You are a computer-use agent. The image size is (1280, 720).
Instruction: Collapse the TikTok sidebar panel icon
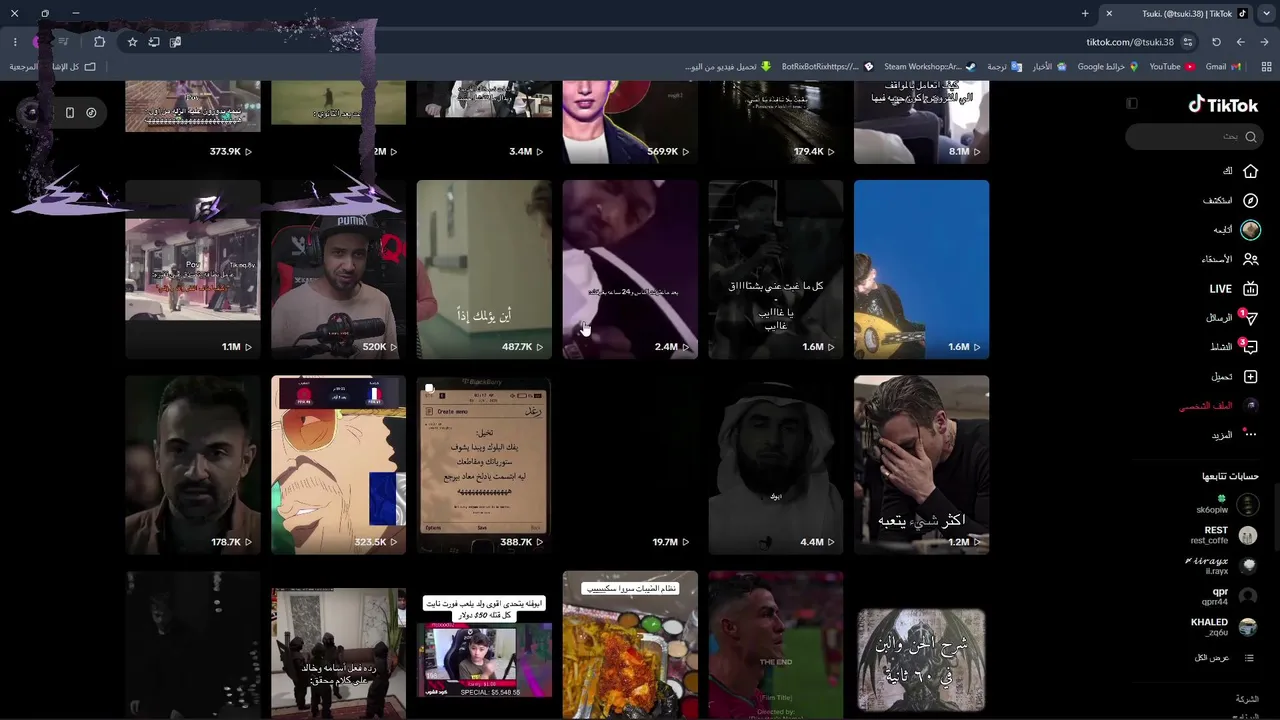[x=1132, y=103]
